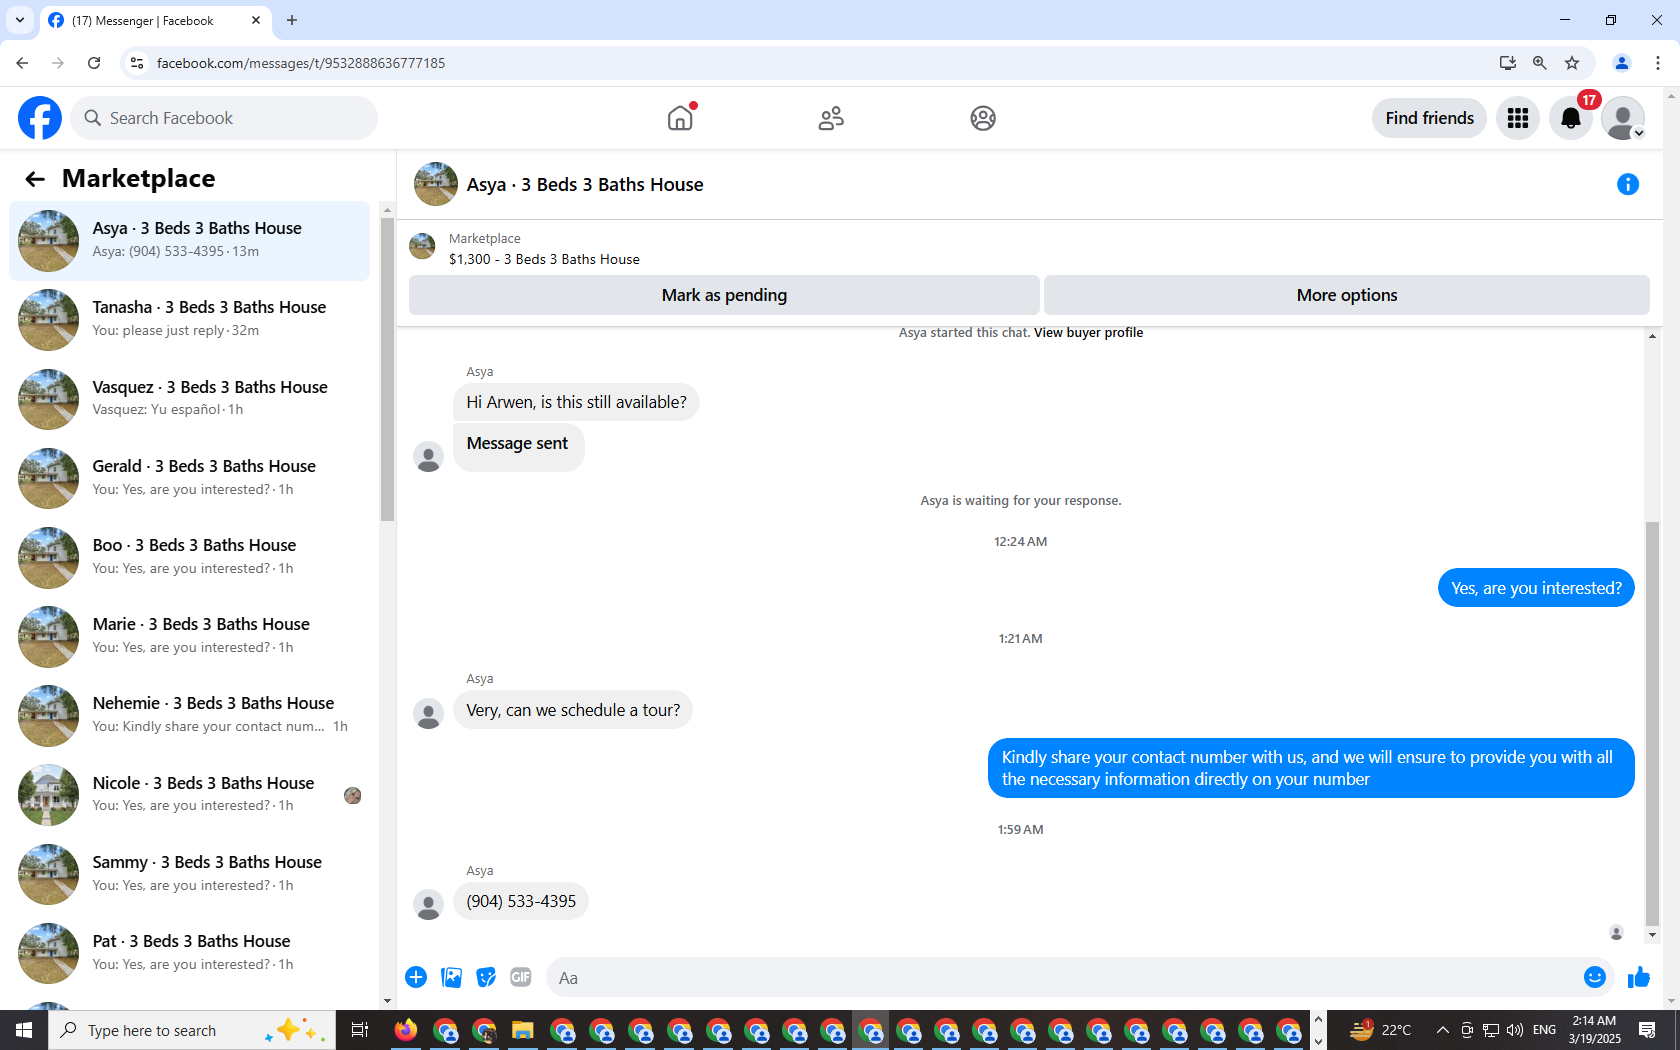Open the tab search dropdown in Chrome

coord(20,20)
